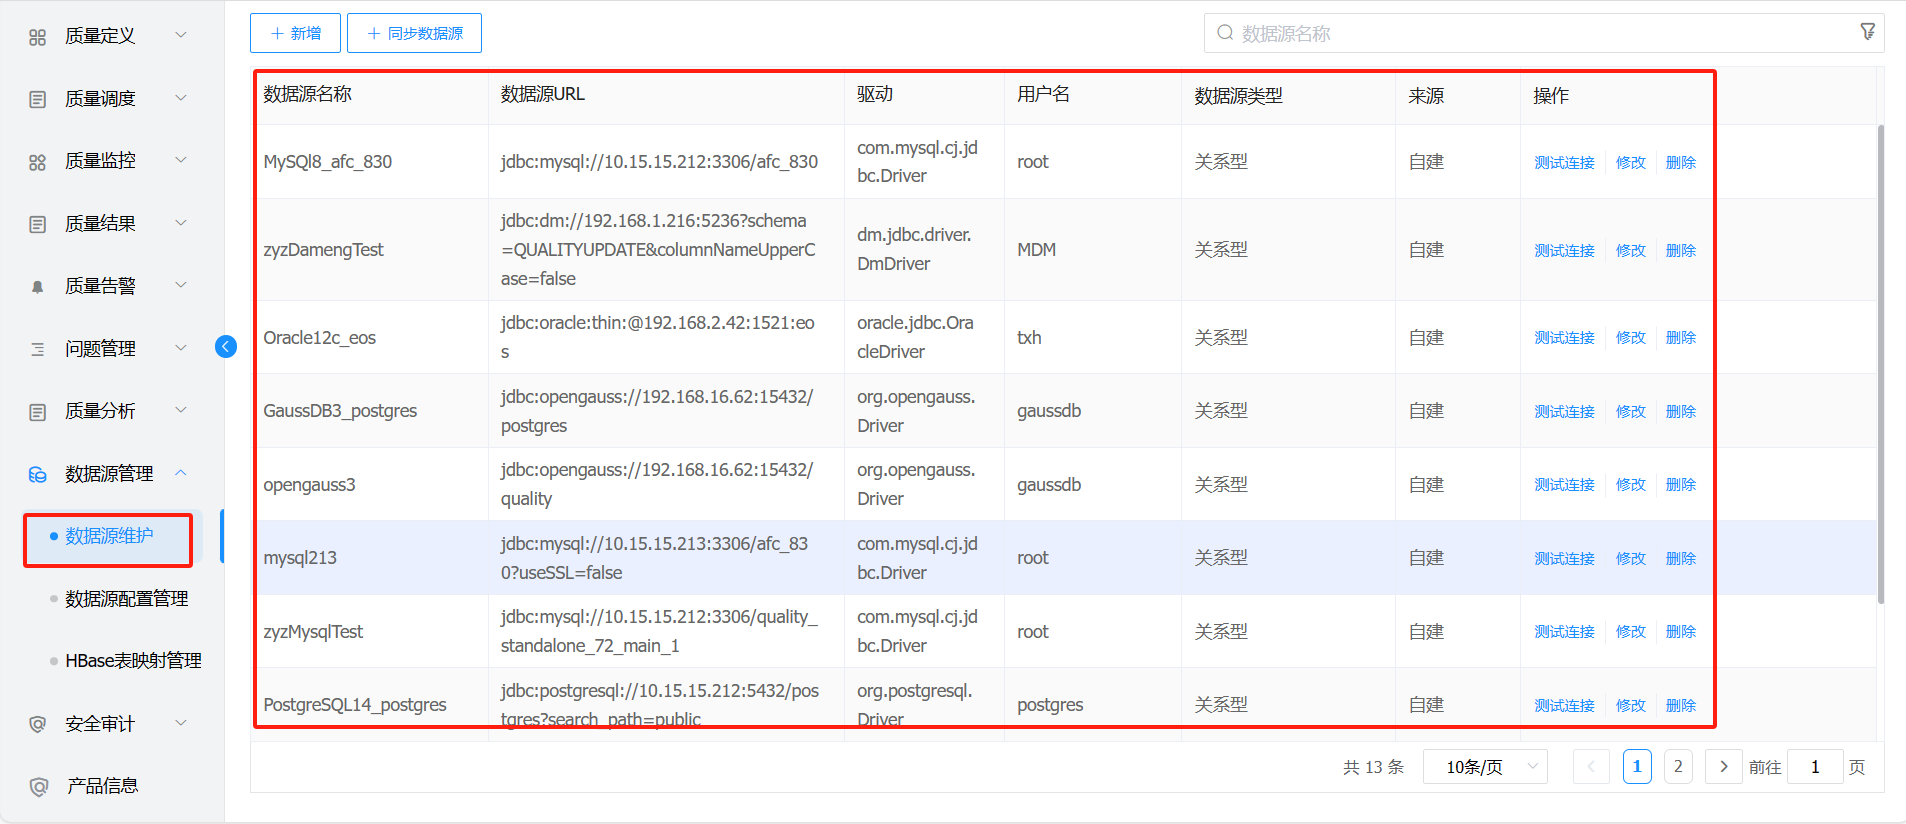Click the 质量调度 sidebar icon
The height and width of the screenshot is (824, 1906).
pos(38,99)
